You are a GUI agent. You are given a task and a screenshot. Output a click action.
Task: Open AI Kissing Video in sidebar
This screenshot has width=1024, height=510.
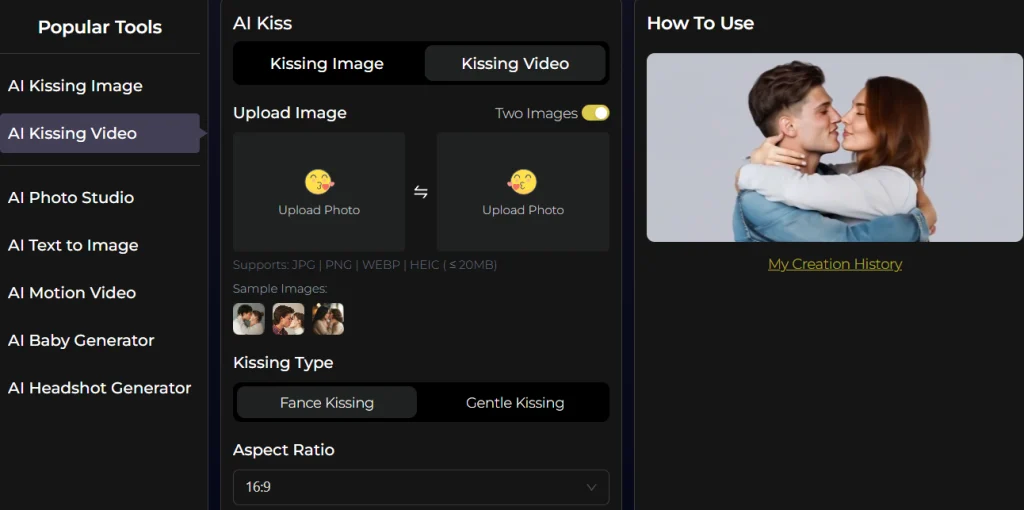100,133
